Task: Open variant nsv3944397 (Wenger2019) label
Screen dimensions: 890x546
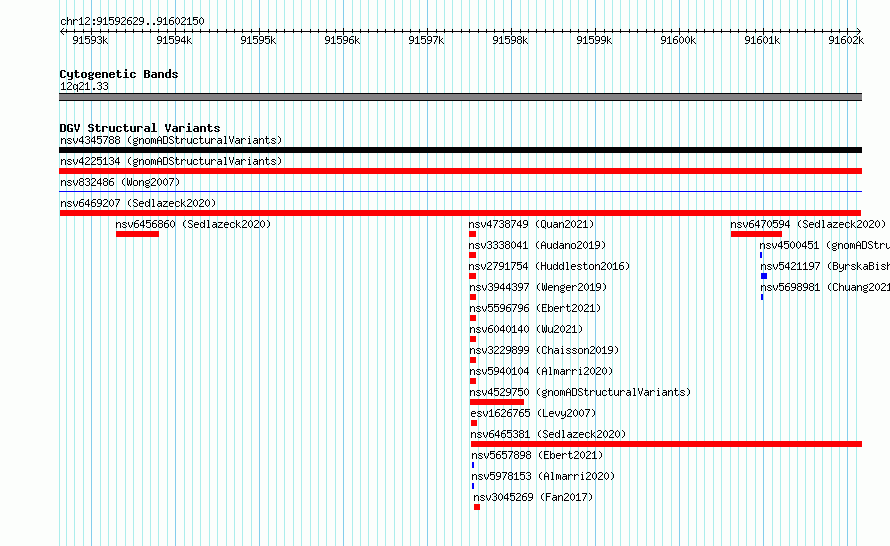Action: [538, 287]
